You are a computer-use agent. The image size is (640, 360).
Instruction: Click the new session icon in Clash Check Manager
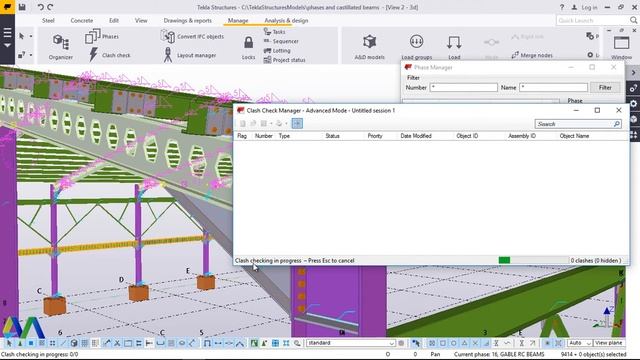click(x=242, y=123)
